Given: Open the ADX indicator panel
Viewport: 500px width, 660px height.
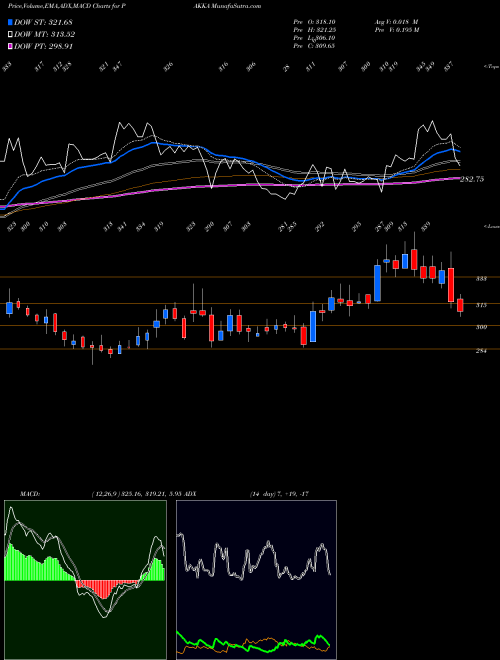Looking at the screenshot, I should [x=256, y=580].
